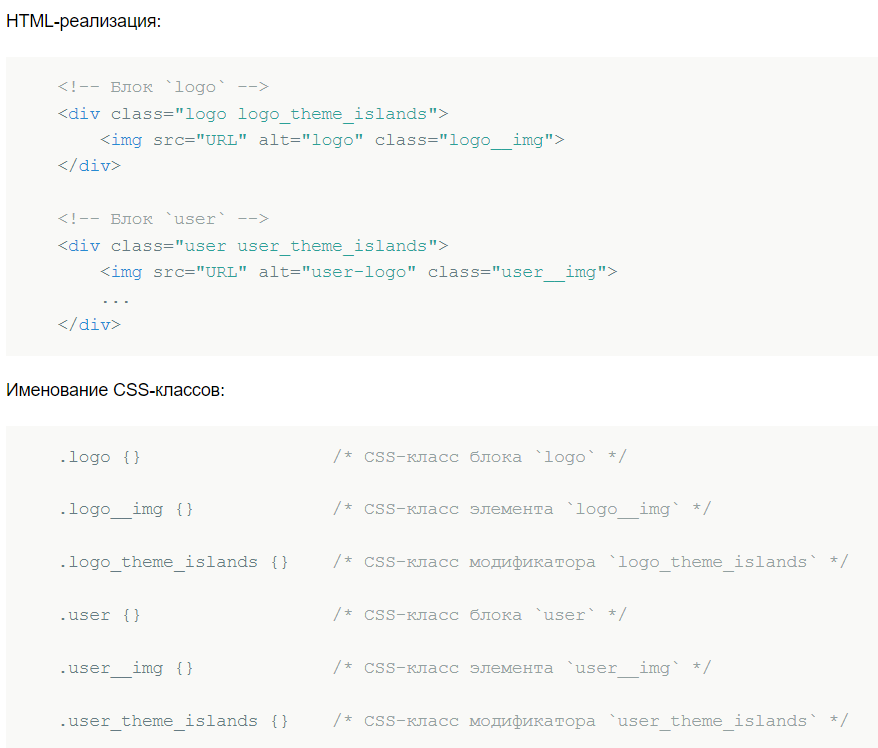Click the div with class 'logo logo_theme_islands'
The width and height of the screenshot is (878, 748).
(253, 114)
